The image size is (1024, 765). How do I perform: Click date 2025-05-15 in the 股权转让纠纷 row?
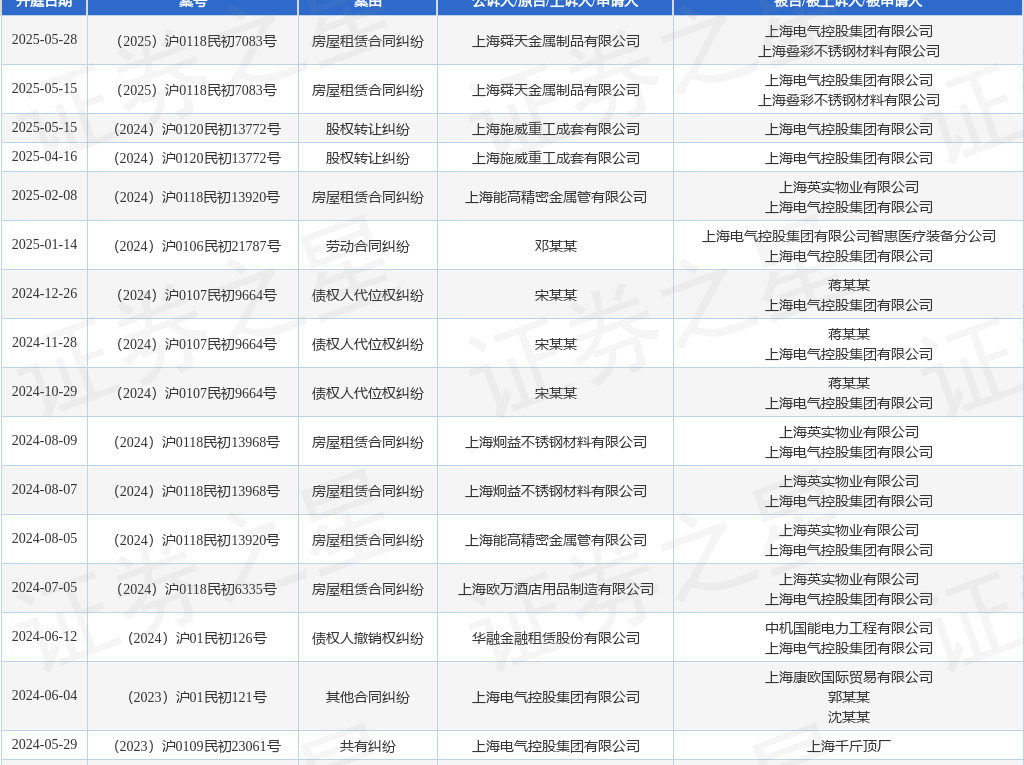(x=44, y=127)
